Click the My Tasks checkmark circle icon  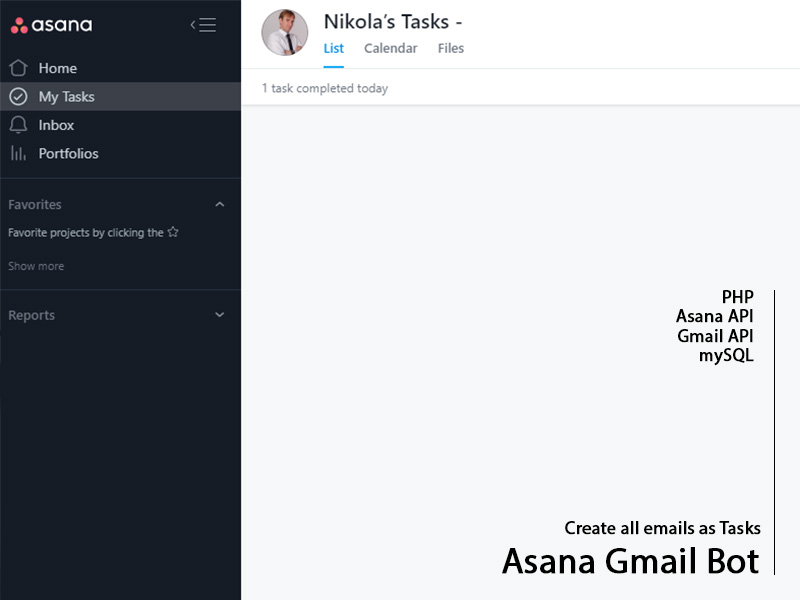(18, 97)
